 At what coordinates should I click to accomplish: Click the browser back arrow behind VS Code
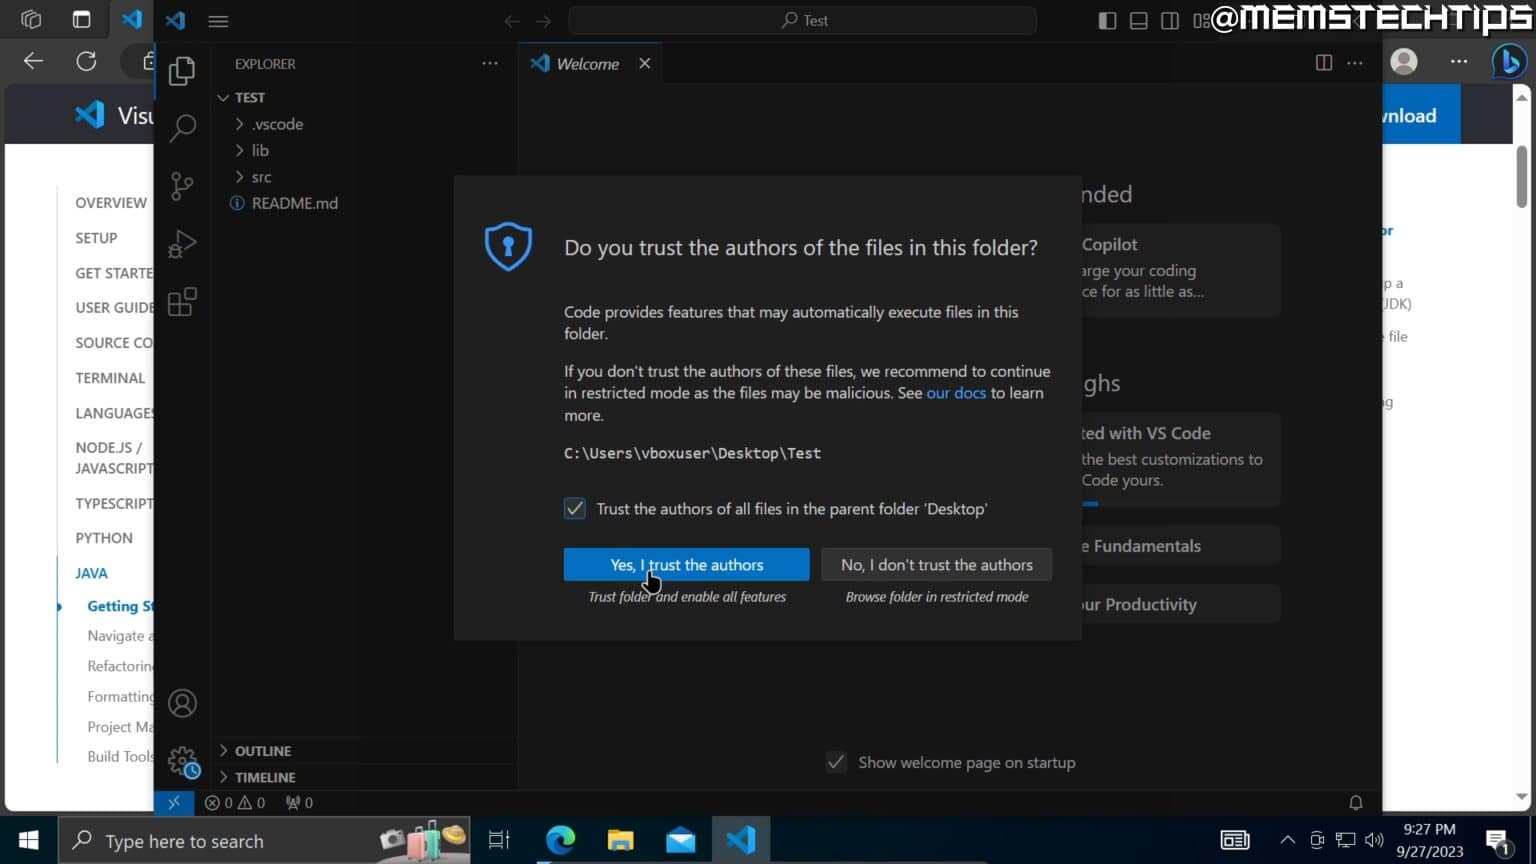(33, 61)
